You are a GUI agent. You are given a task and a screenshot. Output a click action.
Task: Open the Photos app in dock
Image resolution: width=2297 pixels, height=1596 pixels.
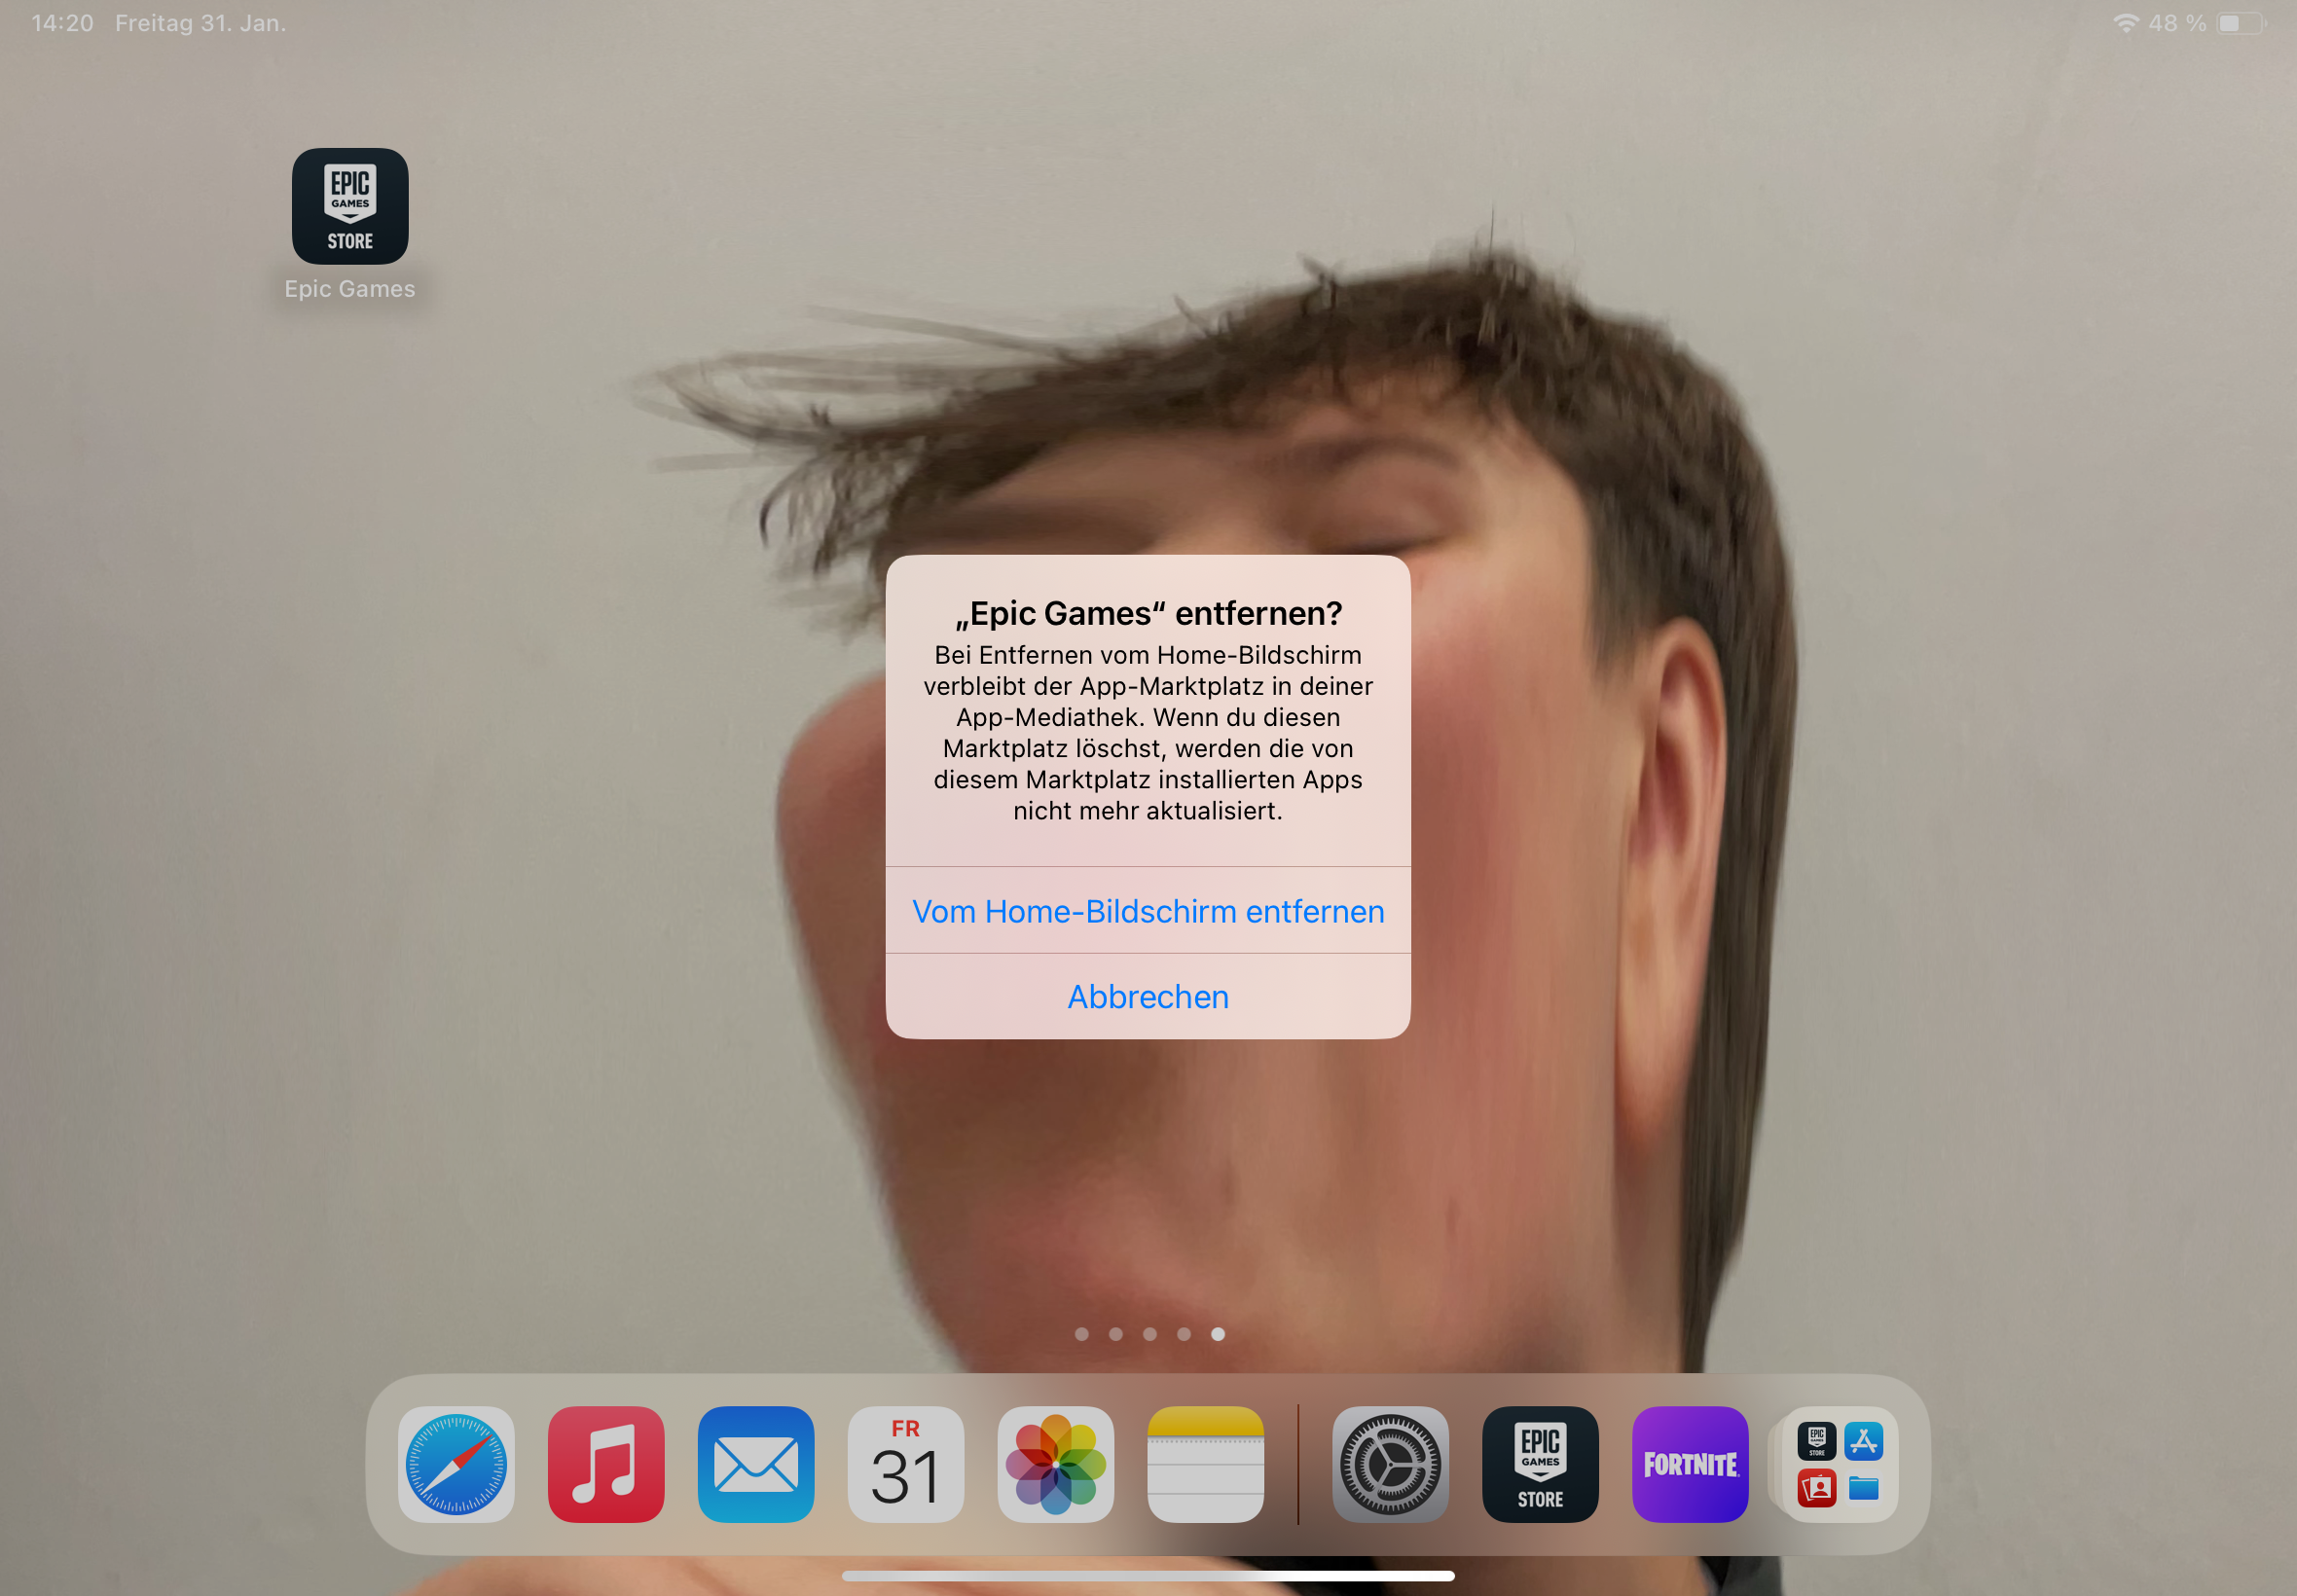click(1056, 1464)
